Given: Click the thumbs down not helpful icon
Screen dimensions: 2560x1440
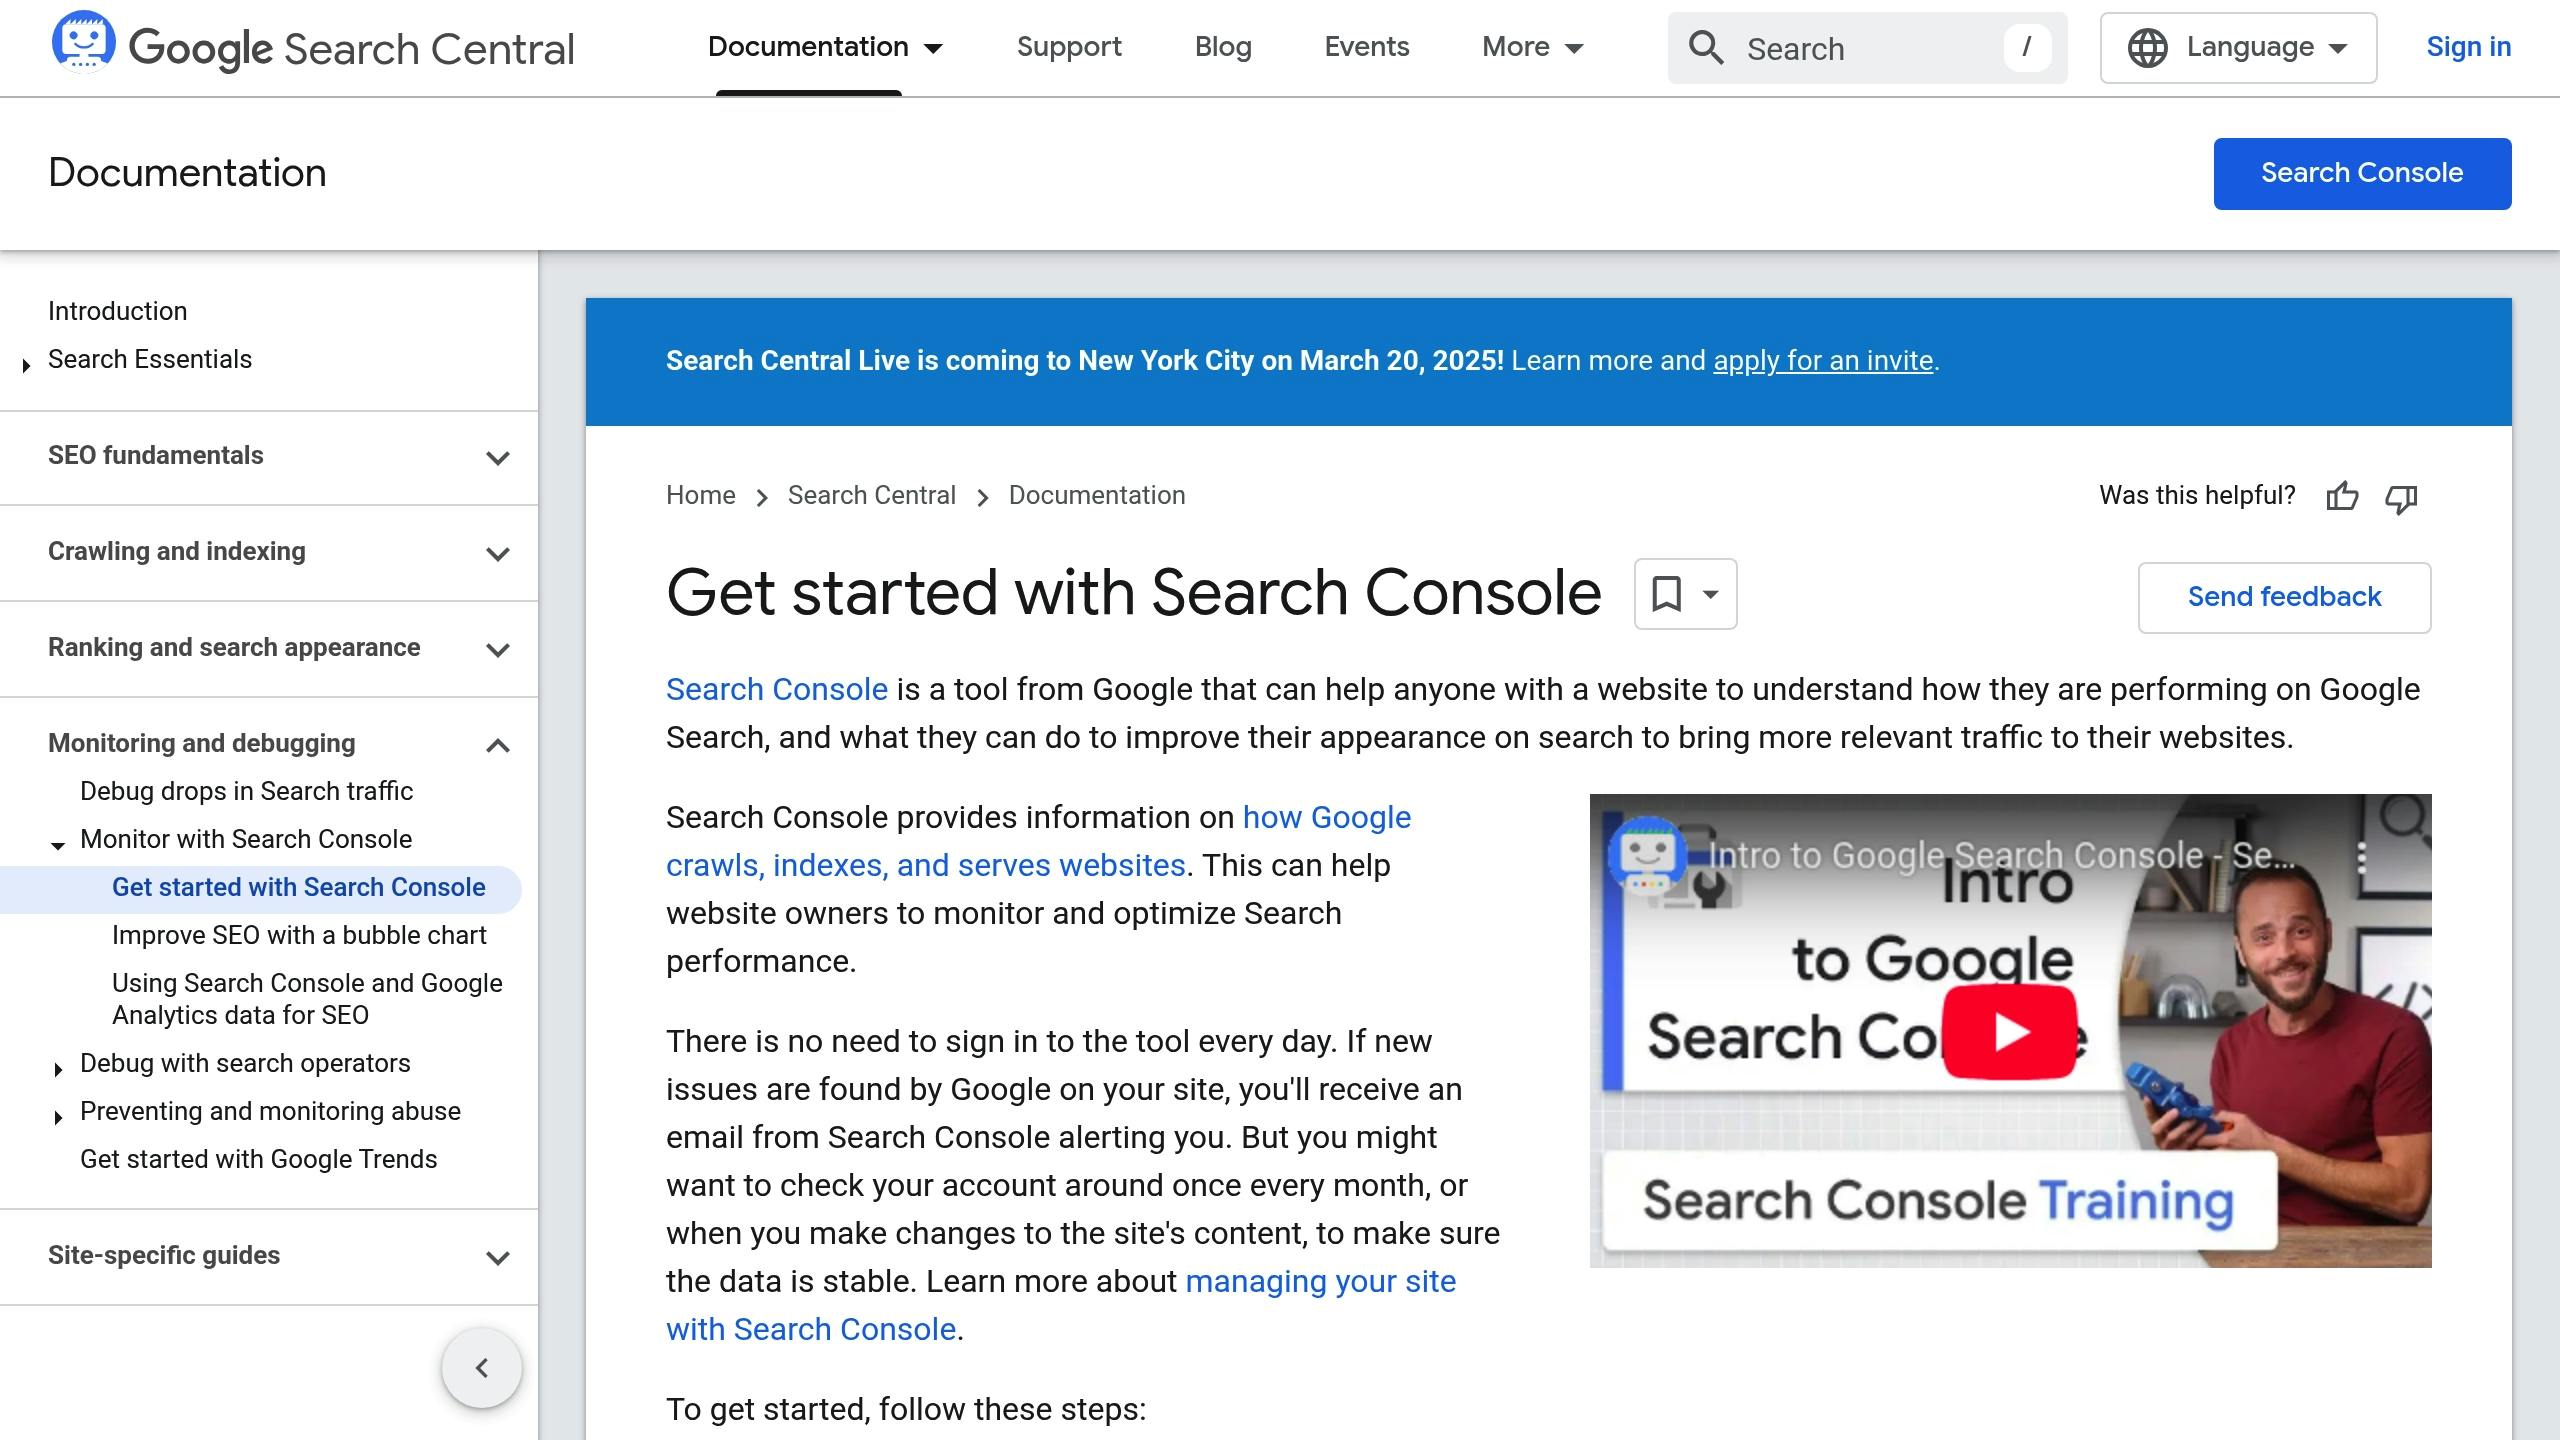Looking at the screenshot, I should click(x=2401, y=496).
